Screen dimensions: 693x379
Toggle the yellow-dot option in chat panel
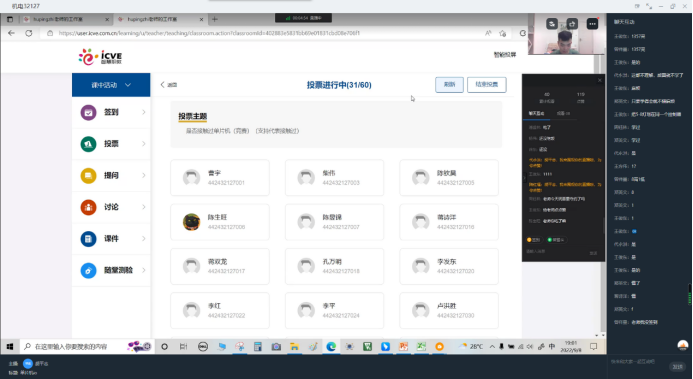coord(534,240)
